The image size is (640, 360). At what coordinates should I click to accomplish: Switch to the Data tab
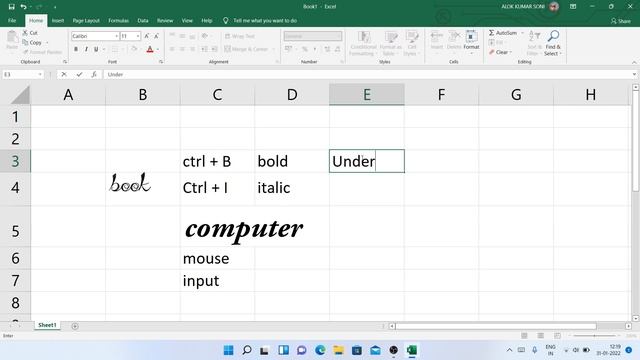point(143,20)
